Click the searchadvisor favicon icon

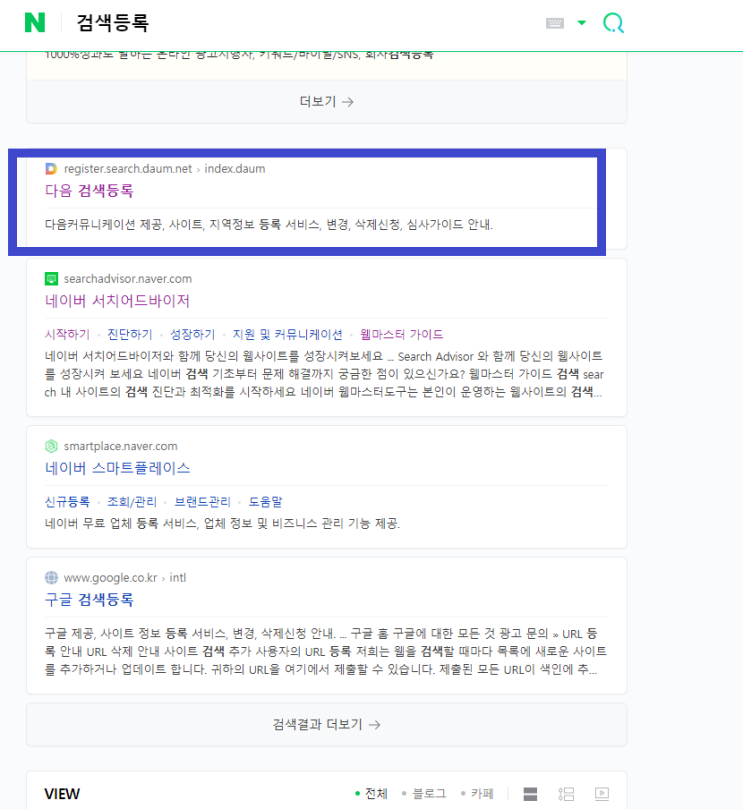pyautogui.click(x=51, y=279)
